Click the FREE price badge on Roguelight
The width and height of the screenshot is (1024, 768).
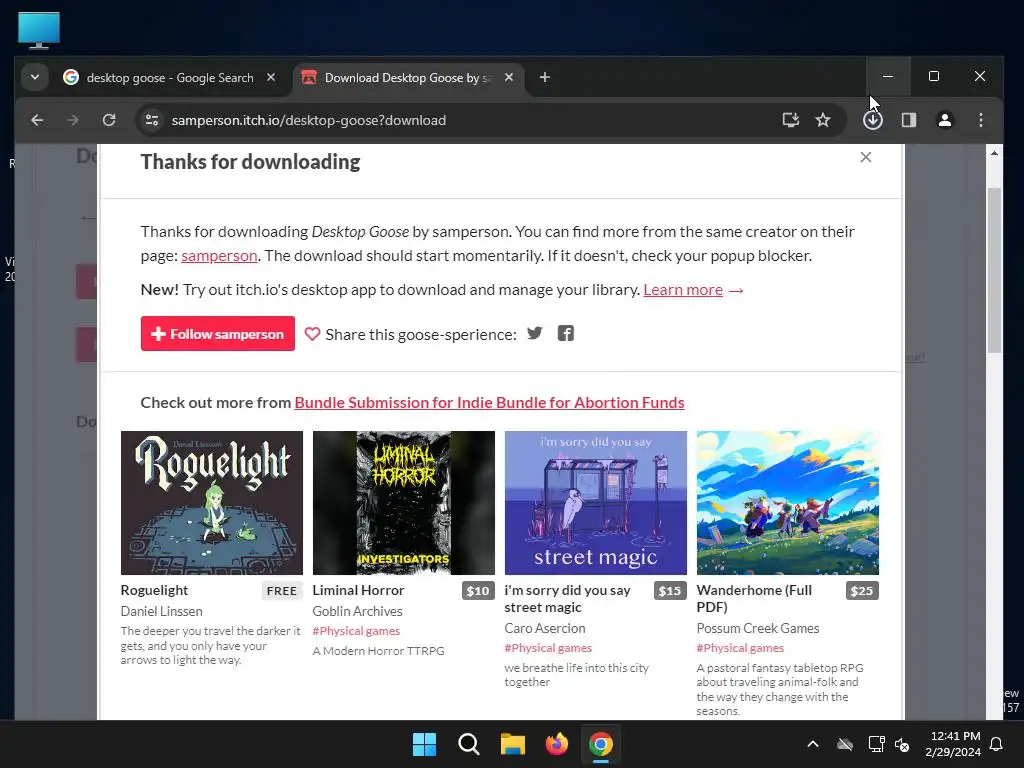coord(281,590)
